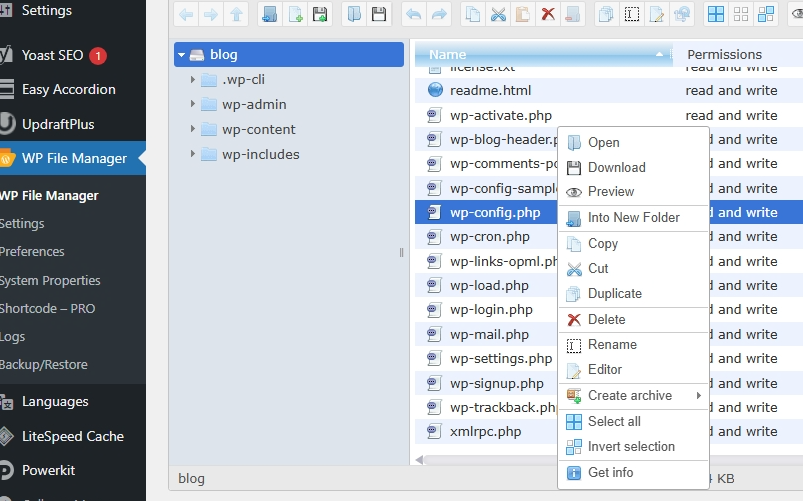Click the New file toolbar icon

click(x=295, y=14)
